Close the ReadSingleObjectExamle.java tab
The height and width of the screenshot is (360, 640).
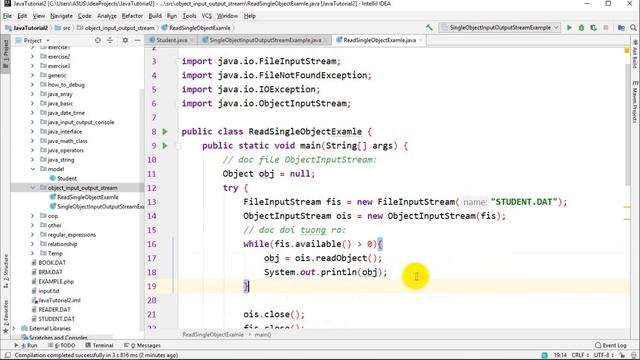[x=420, y=40]
